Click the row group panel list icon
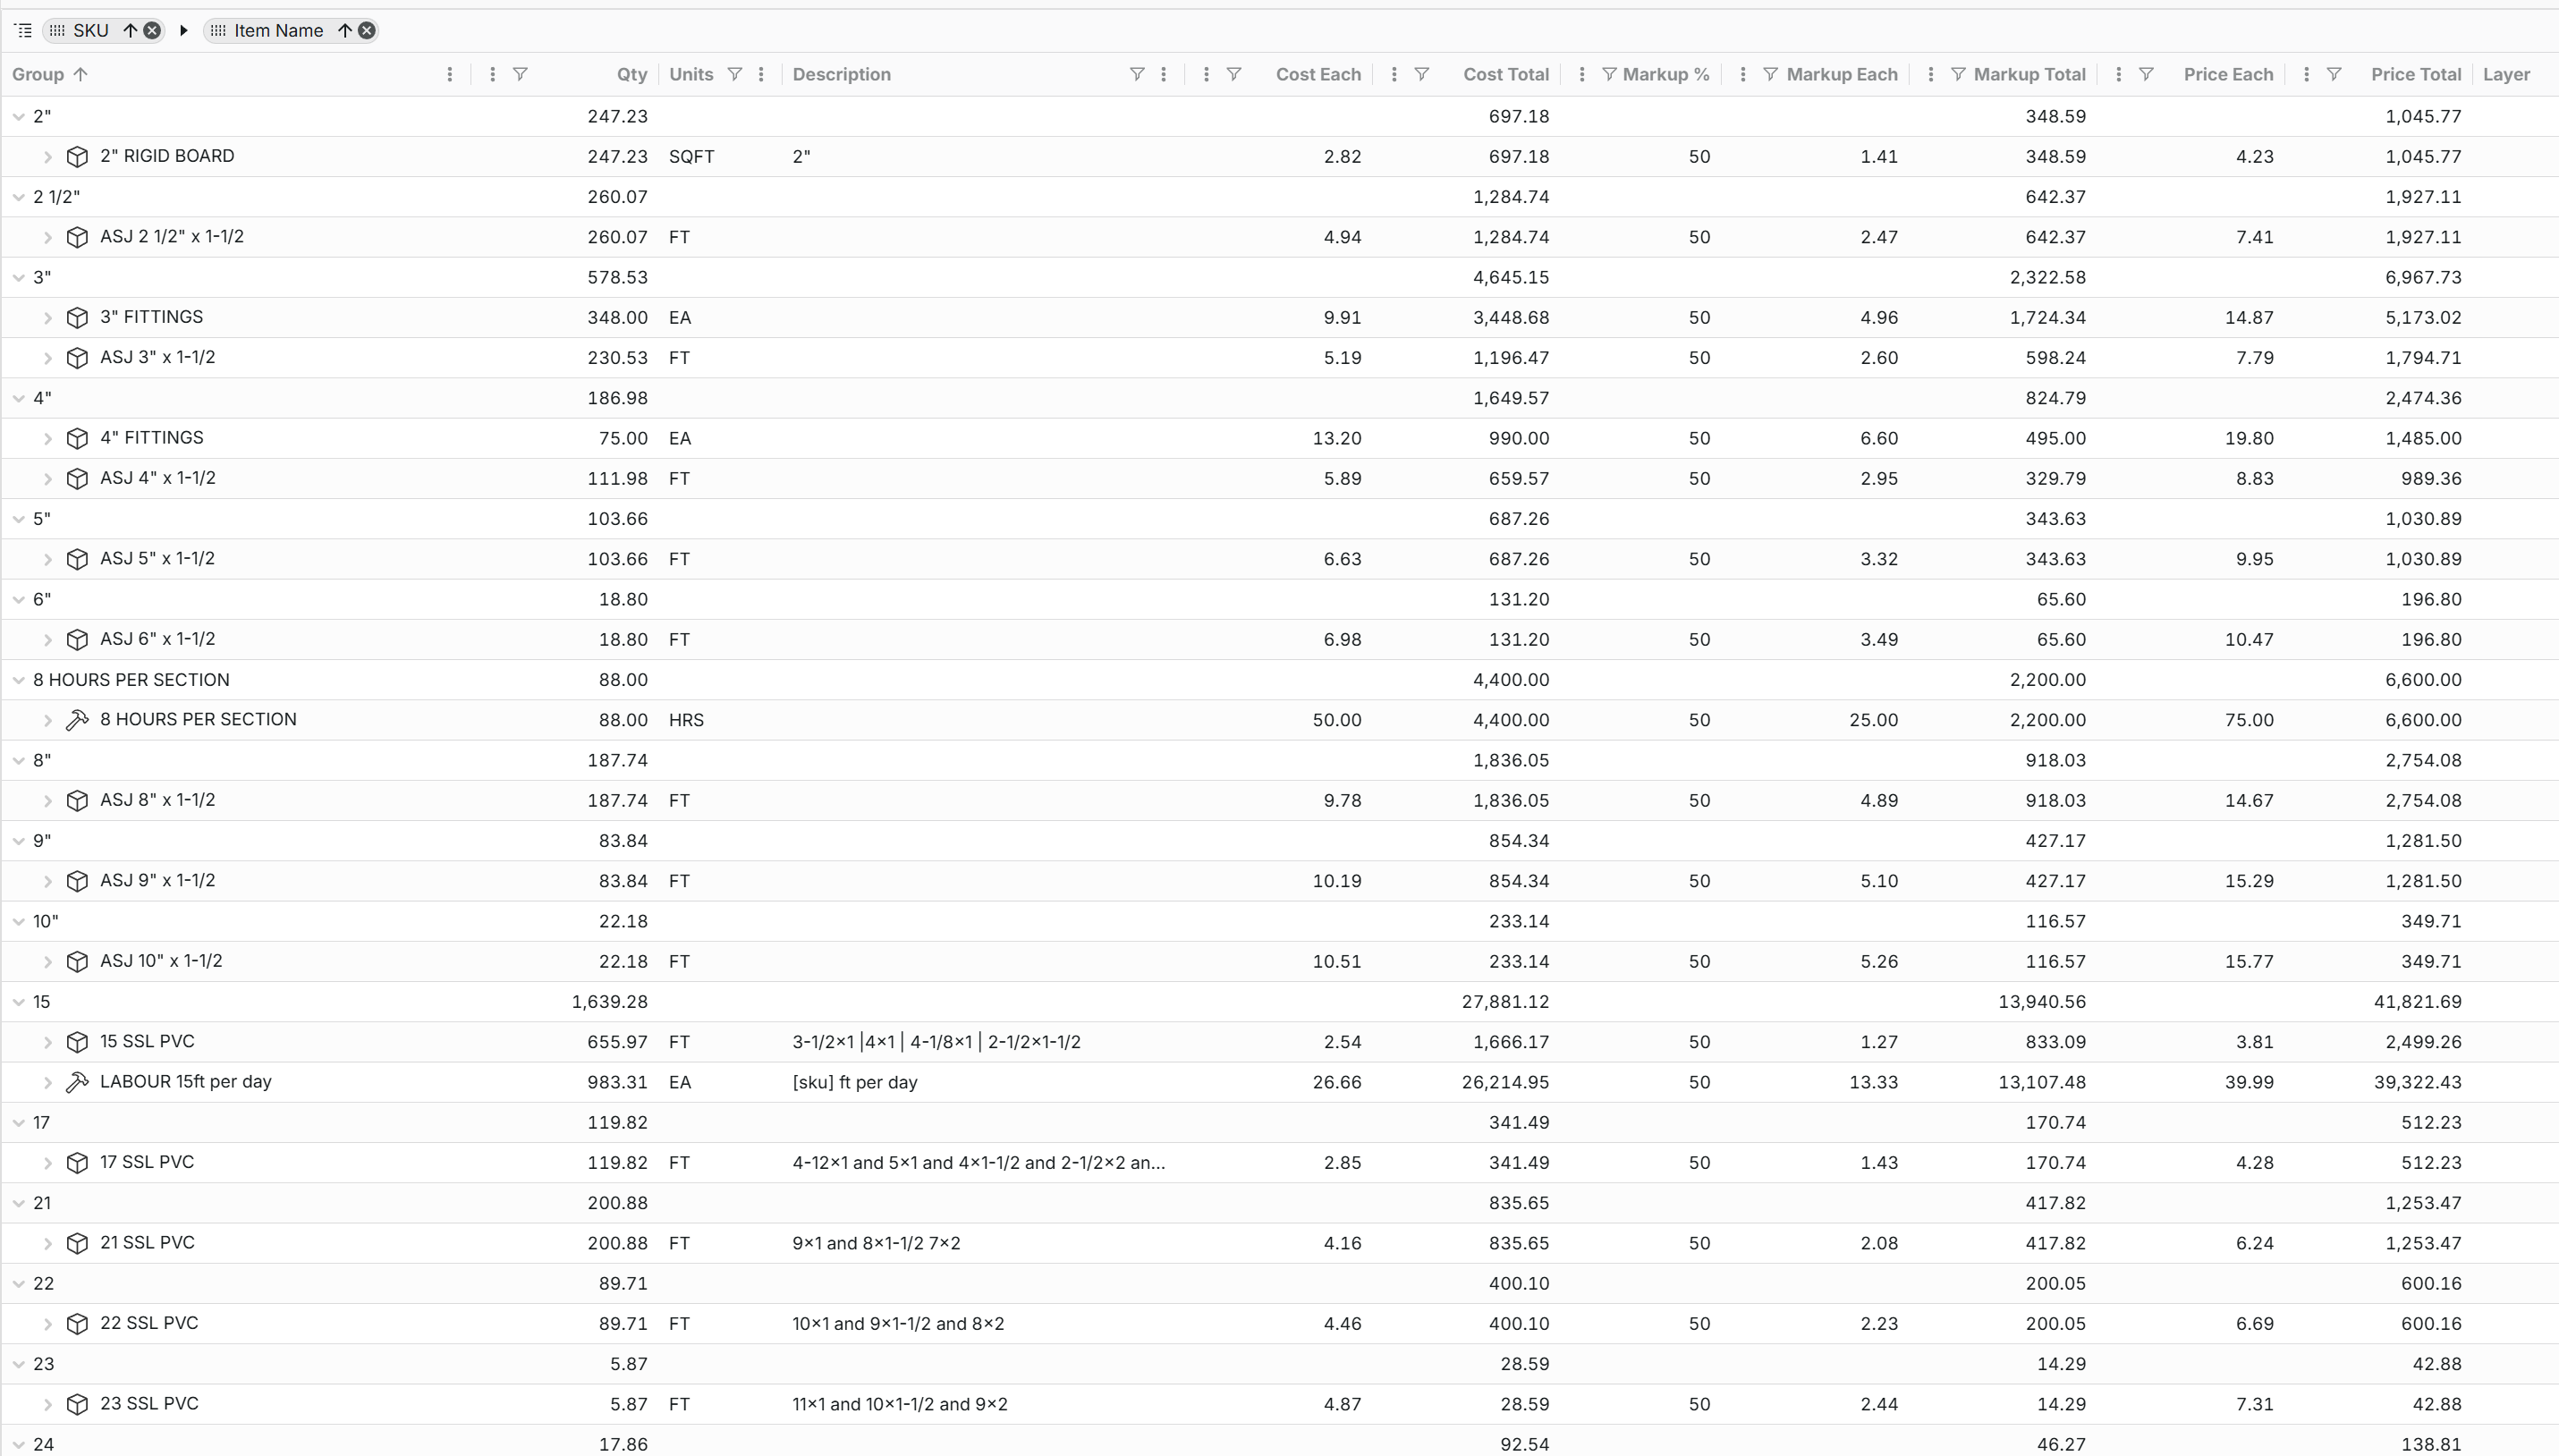This screenshot has width=2559, height=1456. tap(24, 30)
